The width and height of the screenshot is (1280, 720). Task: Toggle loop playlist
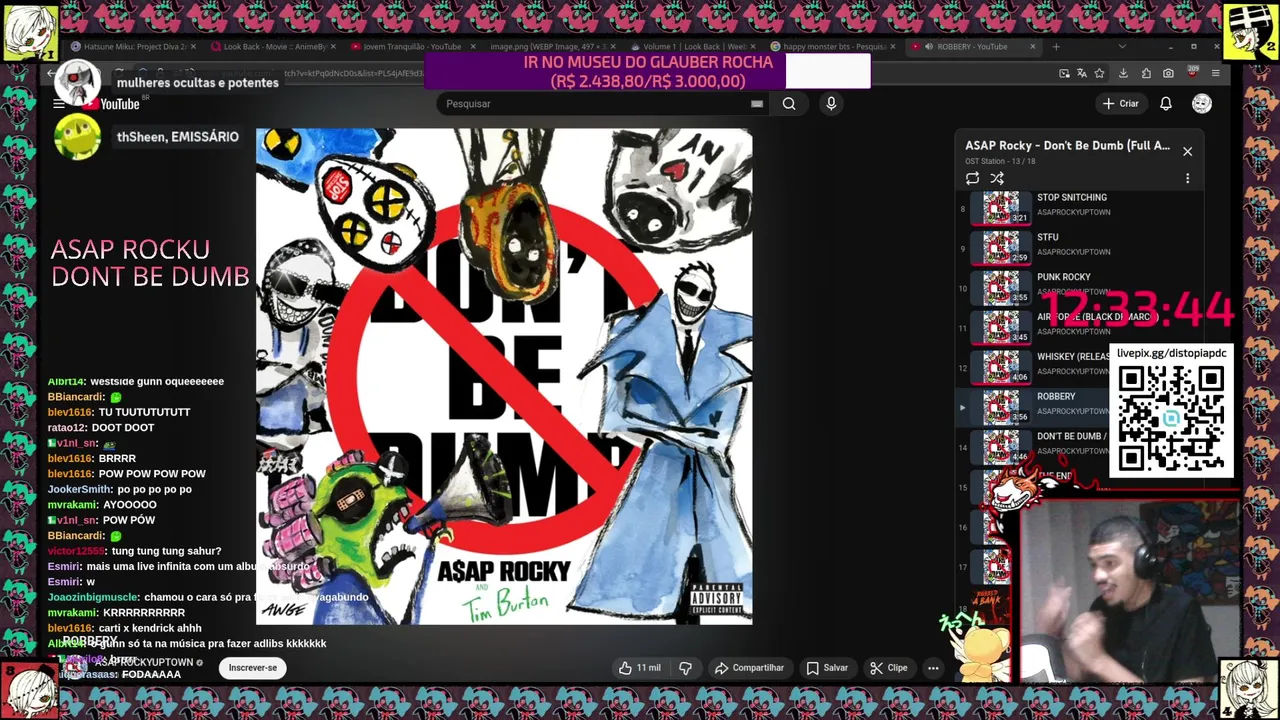(x=972, y=178)
